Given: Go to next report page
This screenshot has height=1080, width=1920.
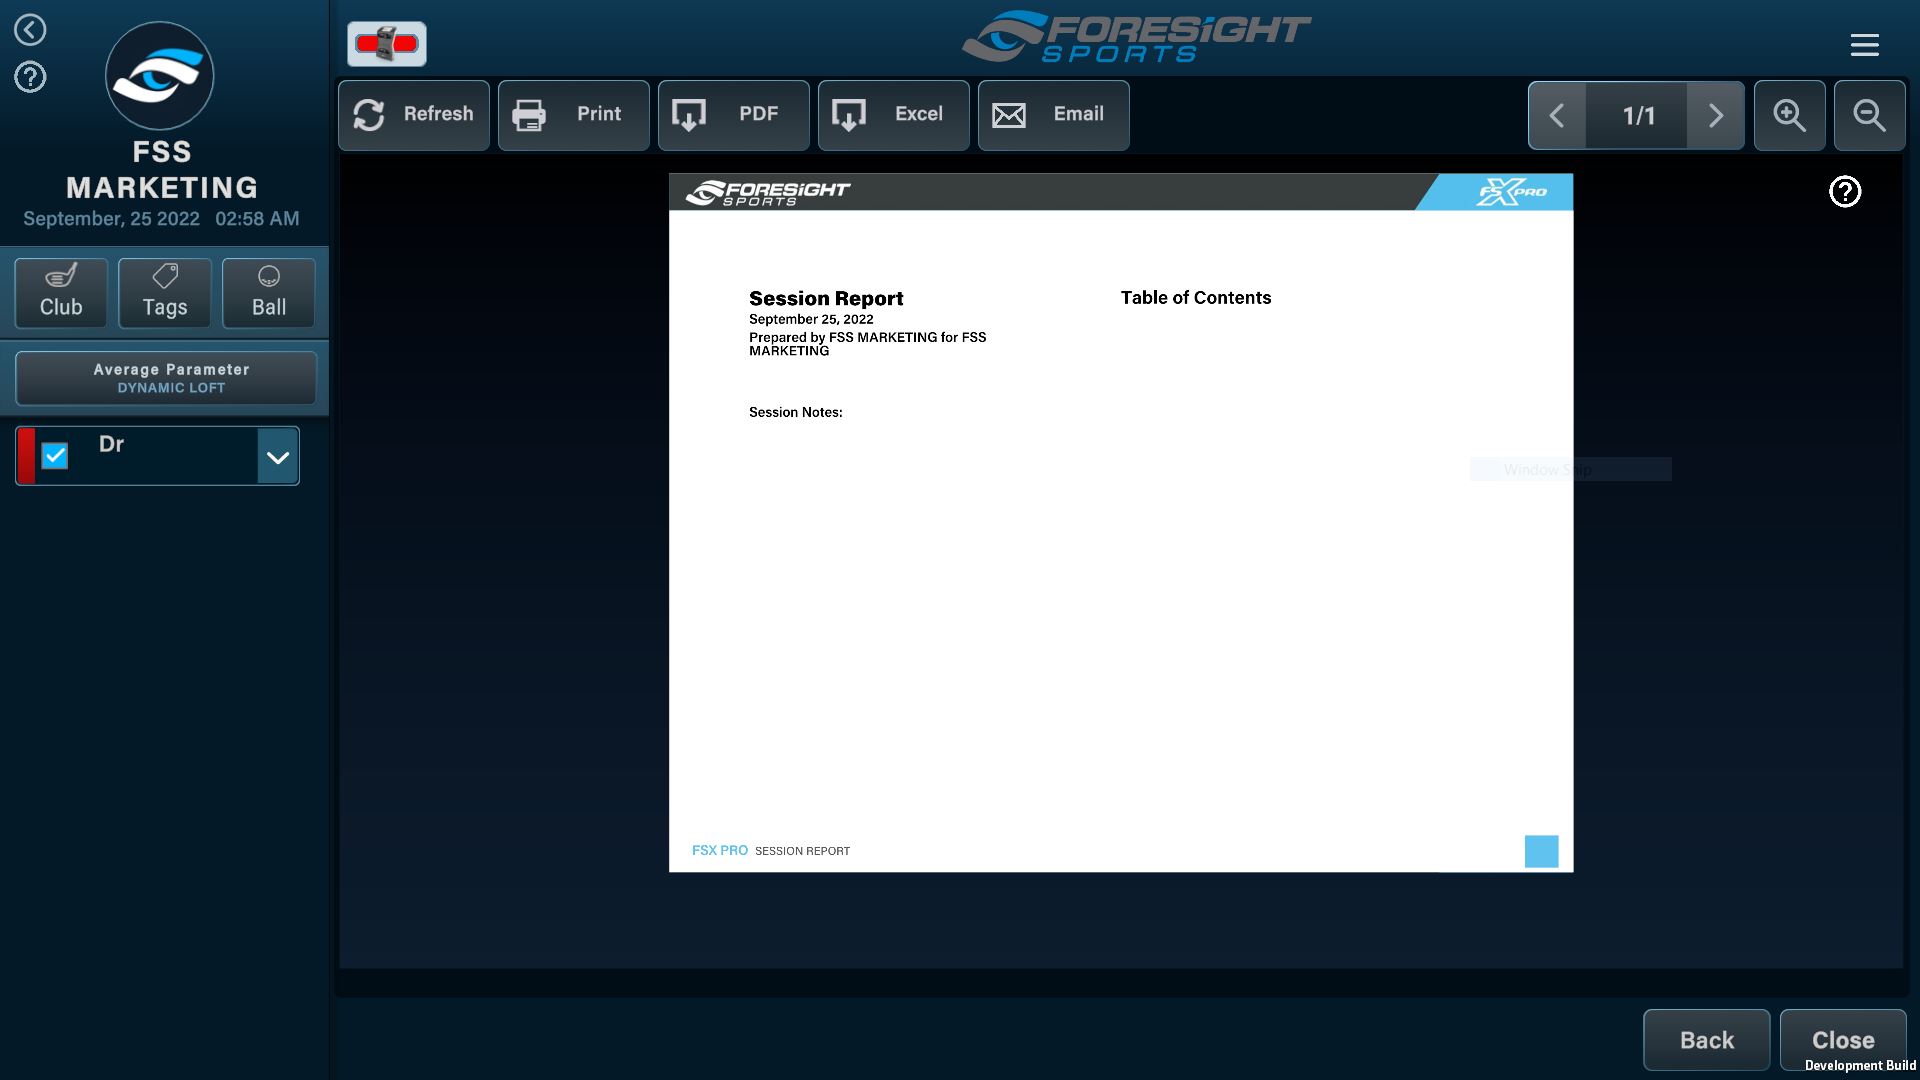Looking at the screenshot, I should point(1715,116).
